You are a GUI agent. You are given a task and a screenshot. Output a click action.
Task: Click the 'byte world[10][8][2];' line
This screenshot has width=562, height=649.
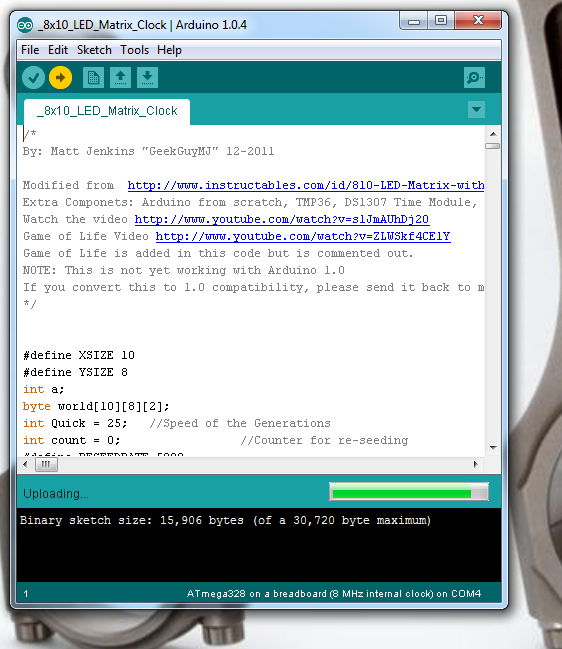[96, 406]
